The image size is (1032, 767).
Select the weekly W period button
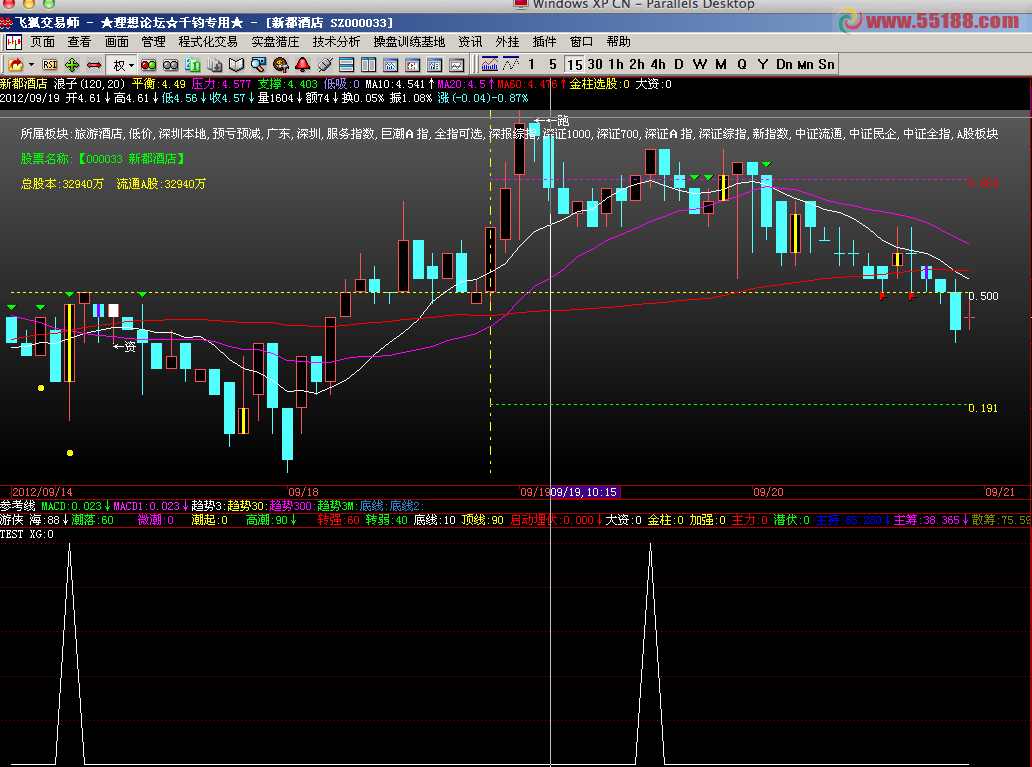click(x=699, y=64)
